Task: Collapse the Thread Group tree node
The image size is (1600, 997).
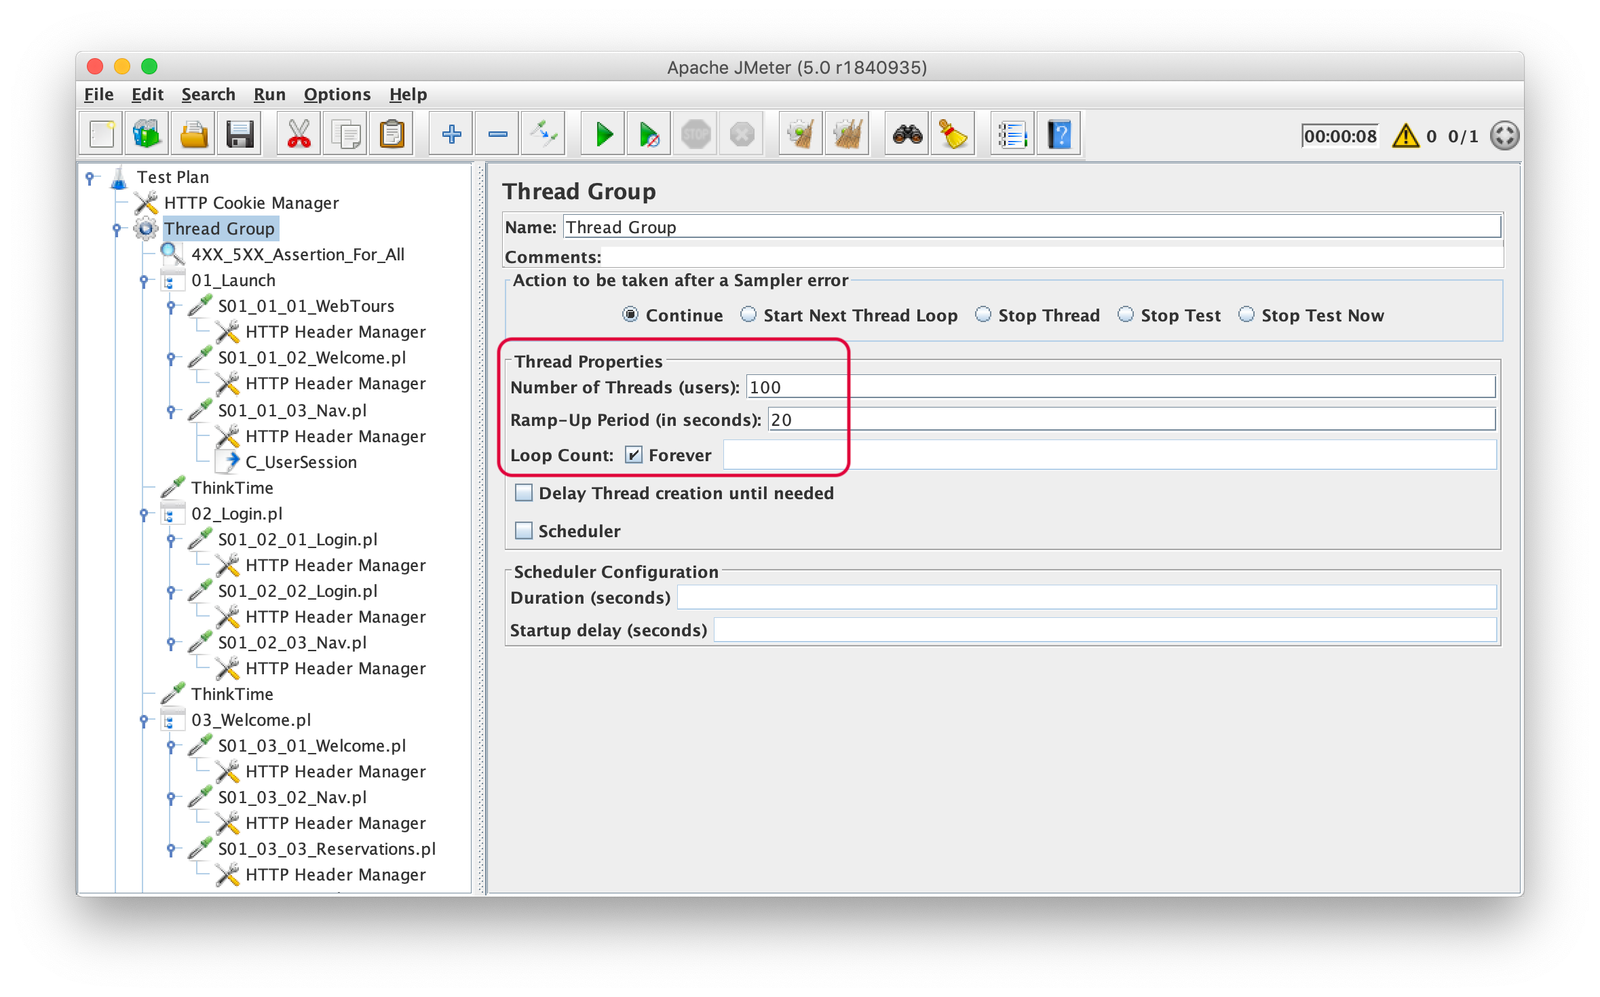Action: (x=117, y=229)
